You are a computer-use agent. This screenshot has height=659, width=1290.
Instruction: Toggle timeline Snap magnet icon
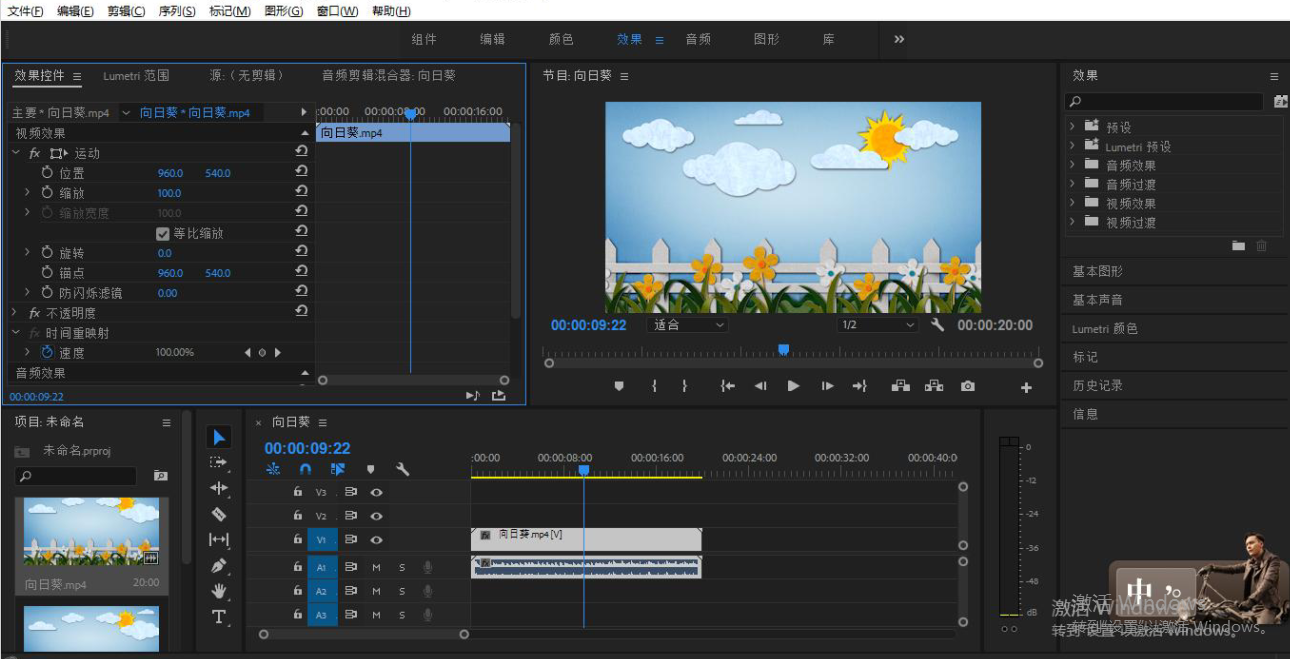click(x=306, y=469)
